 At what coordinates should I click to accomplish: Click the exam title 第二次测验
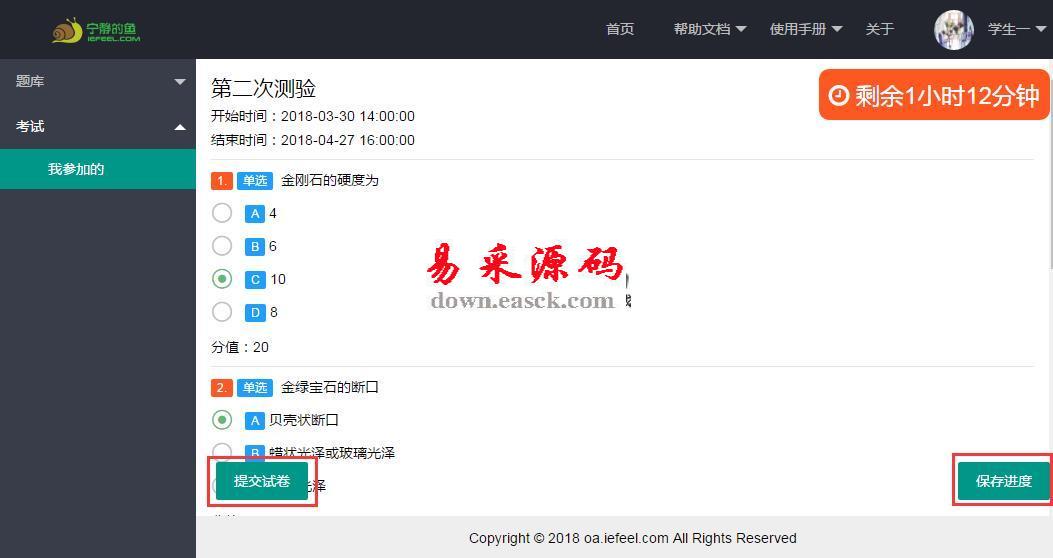[263, 89]
